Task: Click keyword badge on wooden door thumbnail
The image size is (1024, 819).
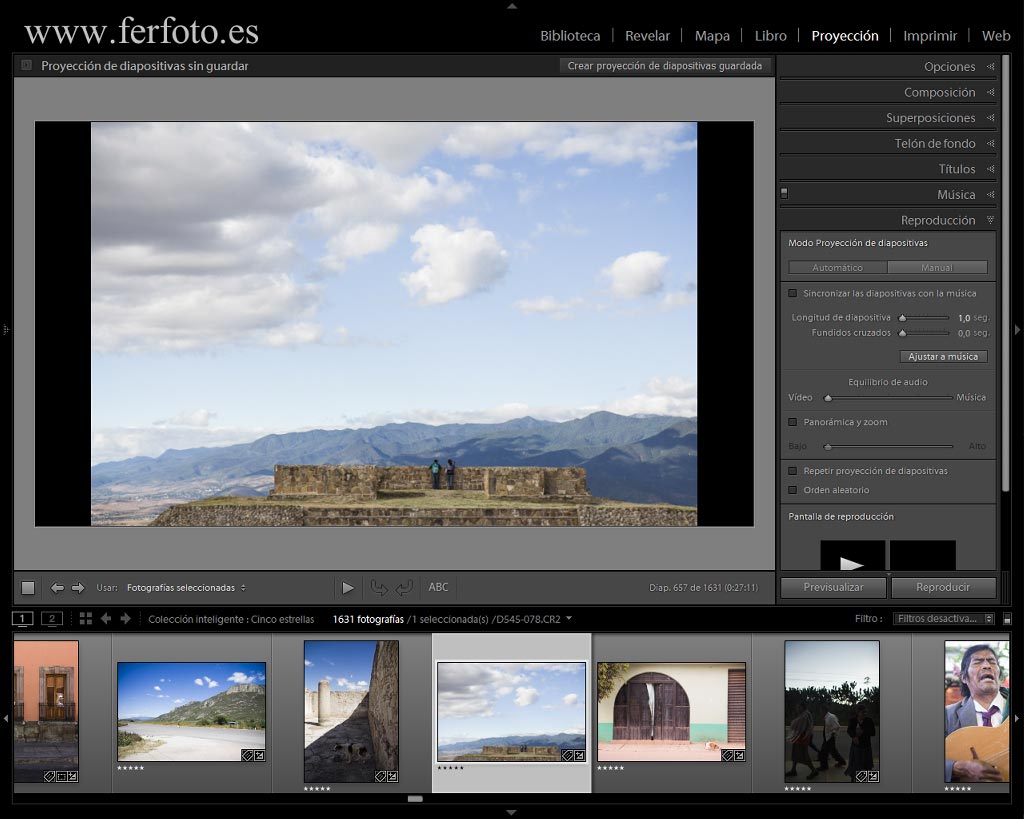Action: tap(727, 756)
